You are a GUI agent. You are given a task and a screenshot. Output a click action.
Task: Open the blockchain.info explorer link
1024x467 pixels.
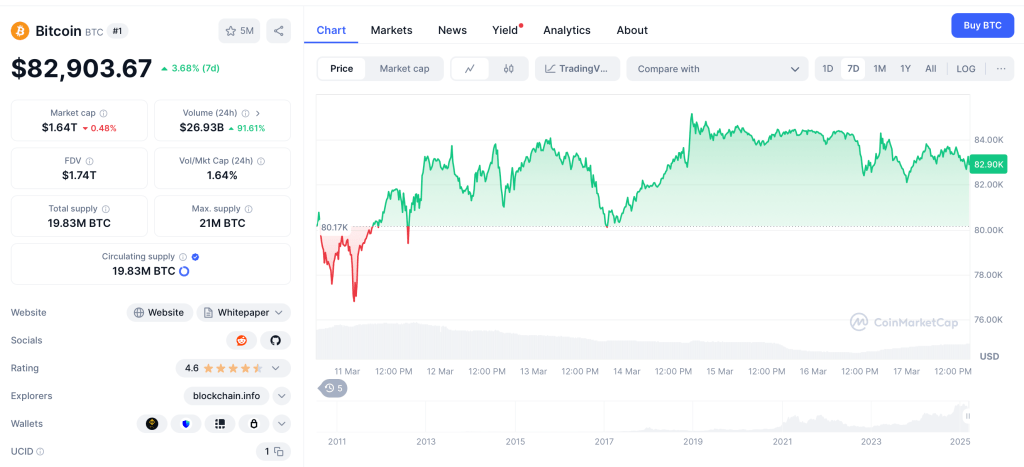click(x=227, y=396)
